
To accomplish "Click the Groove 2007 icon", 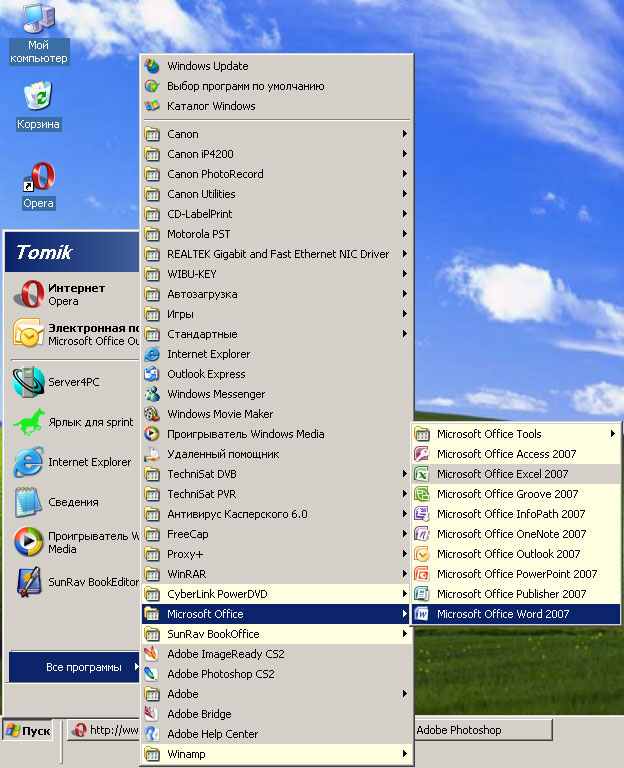I will [421, 494].
